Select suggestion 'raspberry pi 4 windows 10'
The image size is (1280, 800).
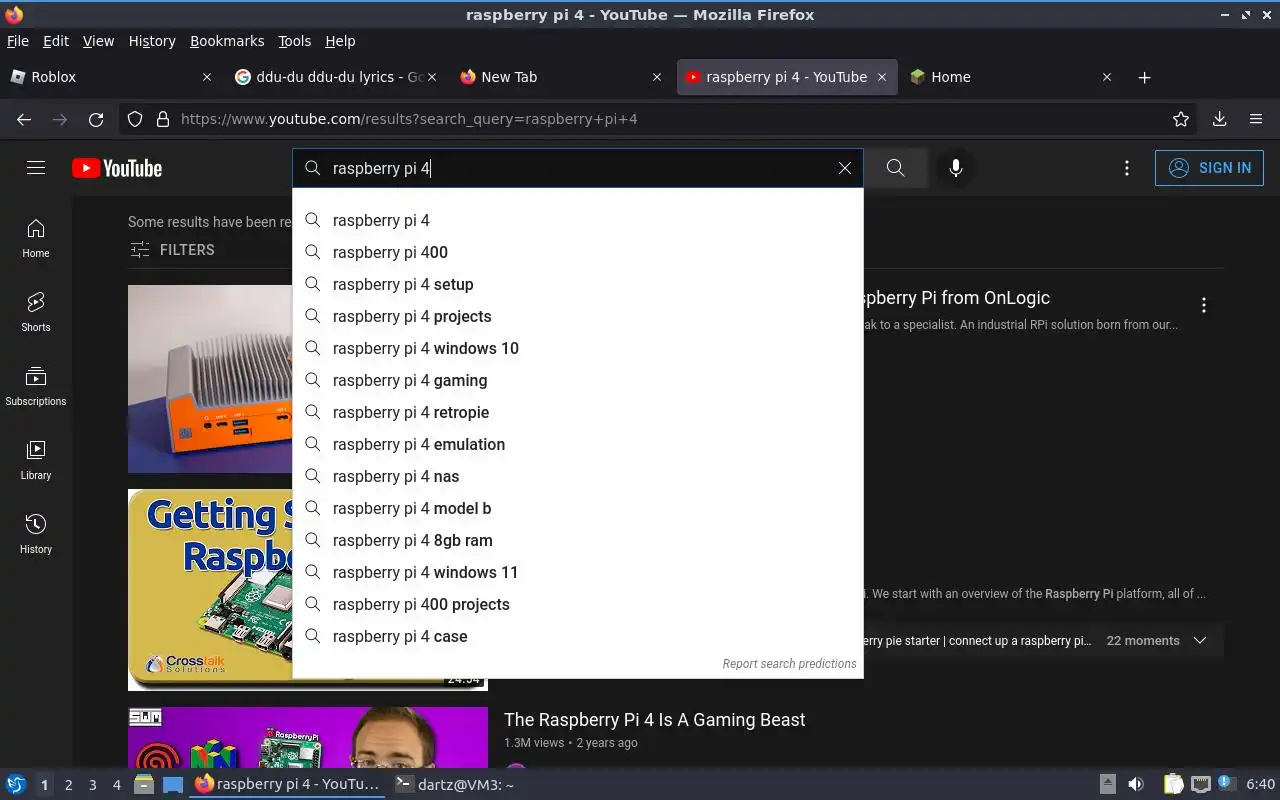(x=578, y=348)
